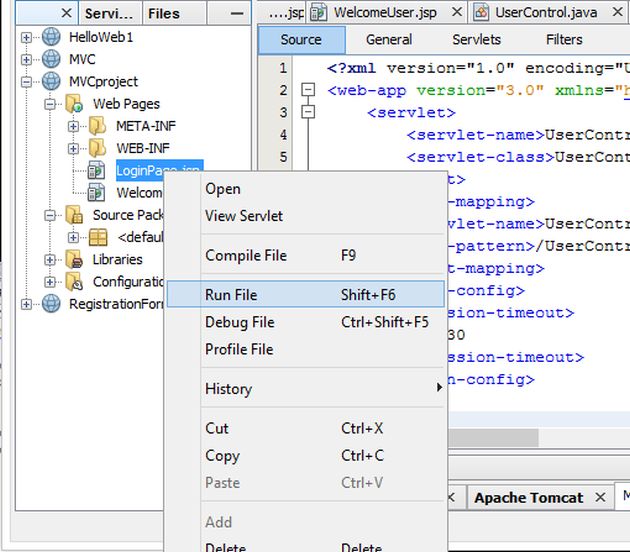Click the LoginPage.jsp file icon
The width and height of the screenshot is (630, 552).
96,170
